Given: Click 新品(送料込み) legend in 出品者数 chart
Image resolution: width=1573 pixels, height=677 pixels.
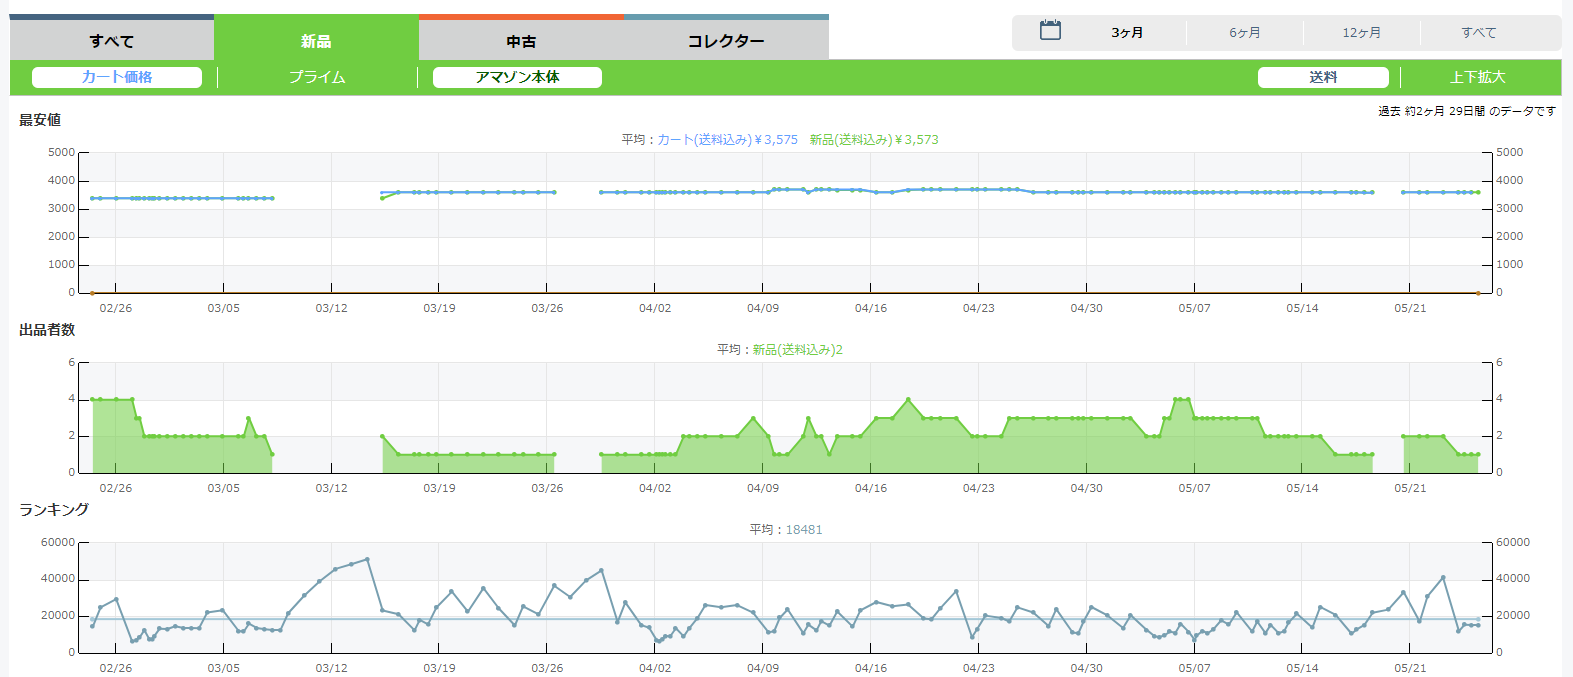Looking at the screenshot, I should coord(797,350).
